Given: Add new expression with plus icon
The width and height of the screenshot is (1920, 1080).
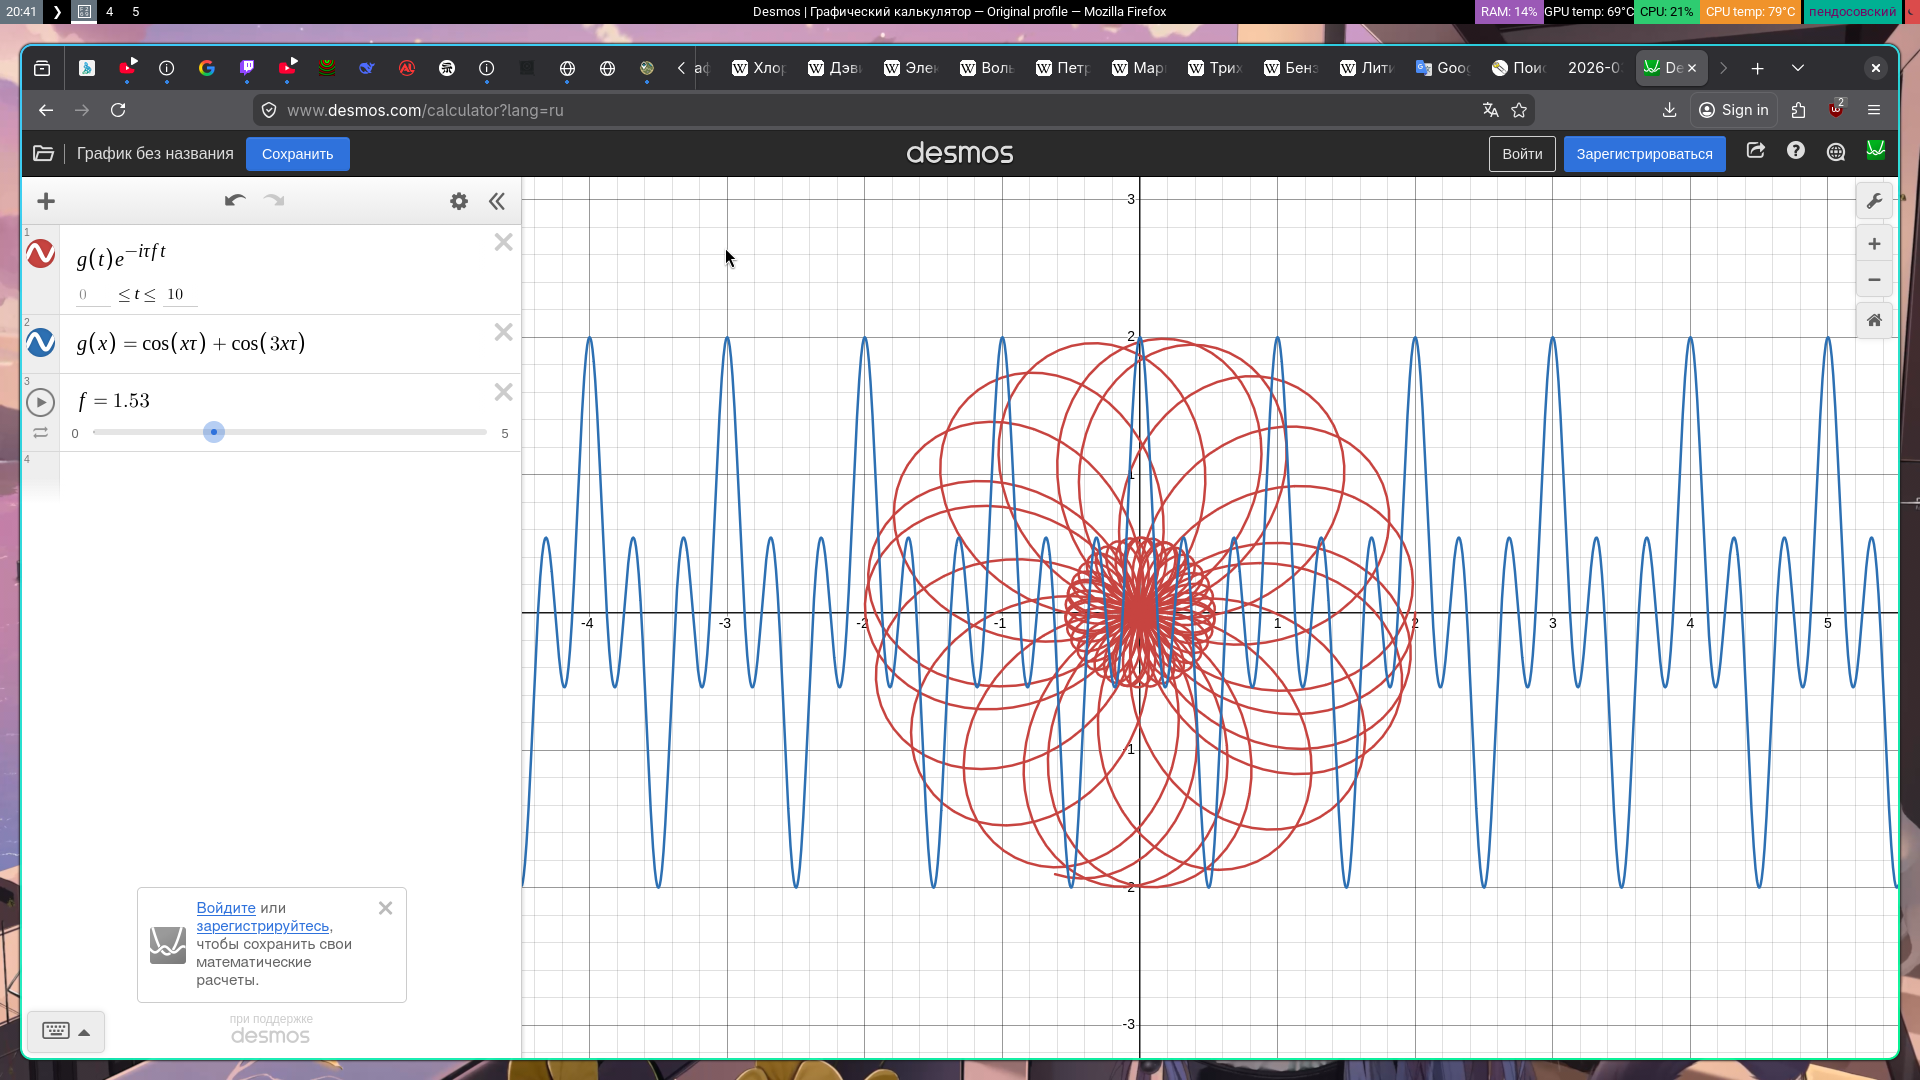Looking at the screenshot, I should (x=46, y=201).
